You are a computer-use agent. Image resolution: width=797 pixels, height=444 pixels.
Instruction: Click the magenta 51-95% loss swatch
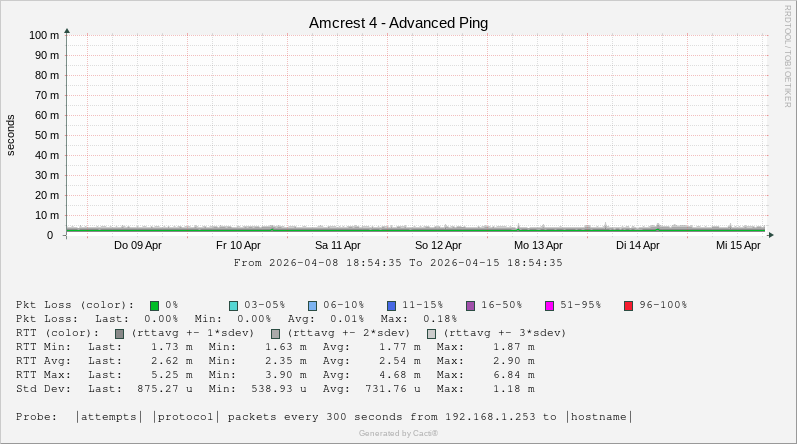pos(549,305)
